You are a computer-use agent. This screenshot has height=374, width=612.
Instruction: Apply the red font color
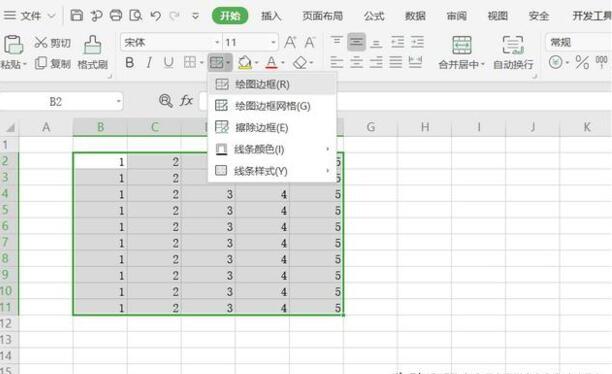(272, 62)
